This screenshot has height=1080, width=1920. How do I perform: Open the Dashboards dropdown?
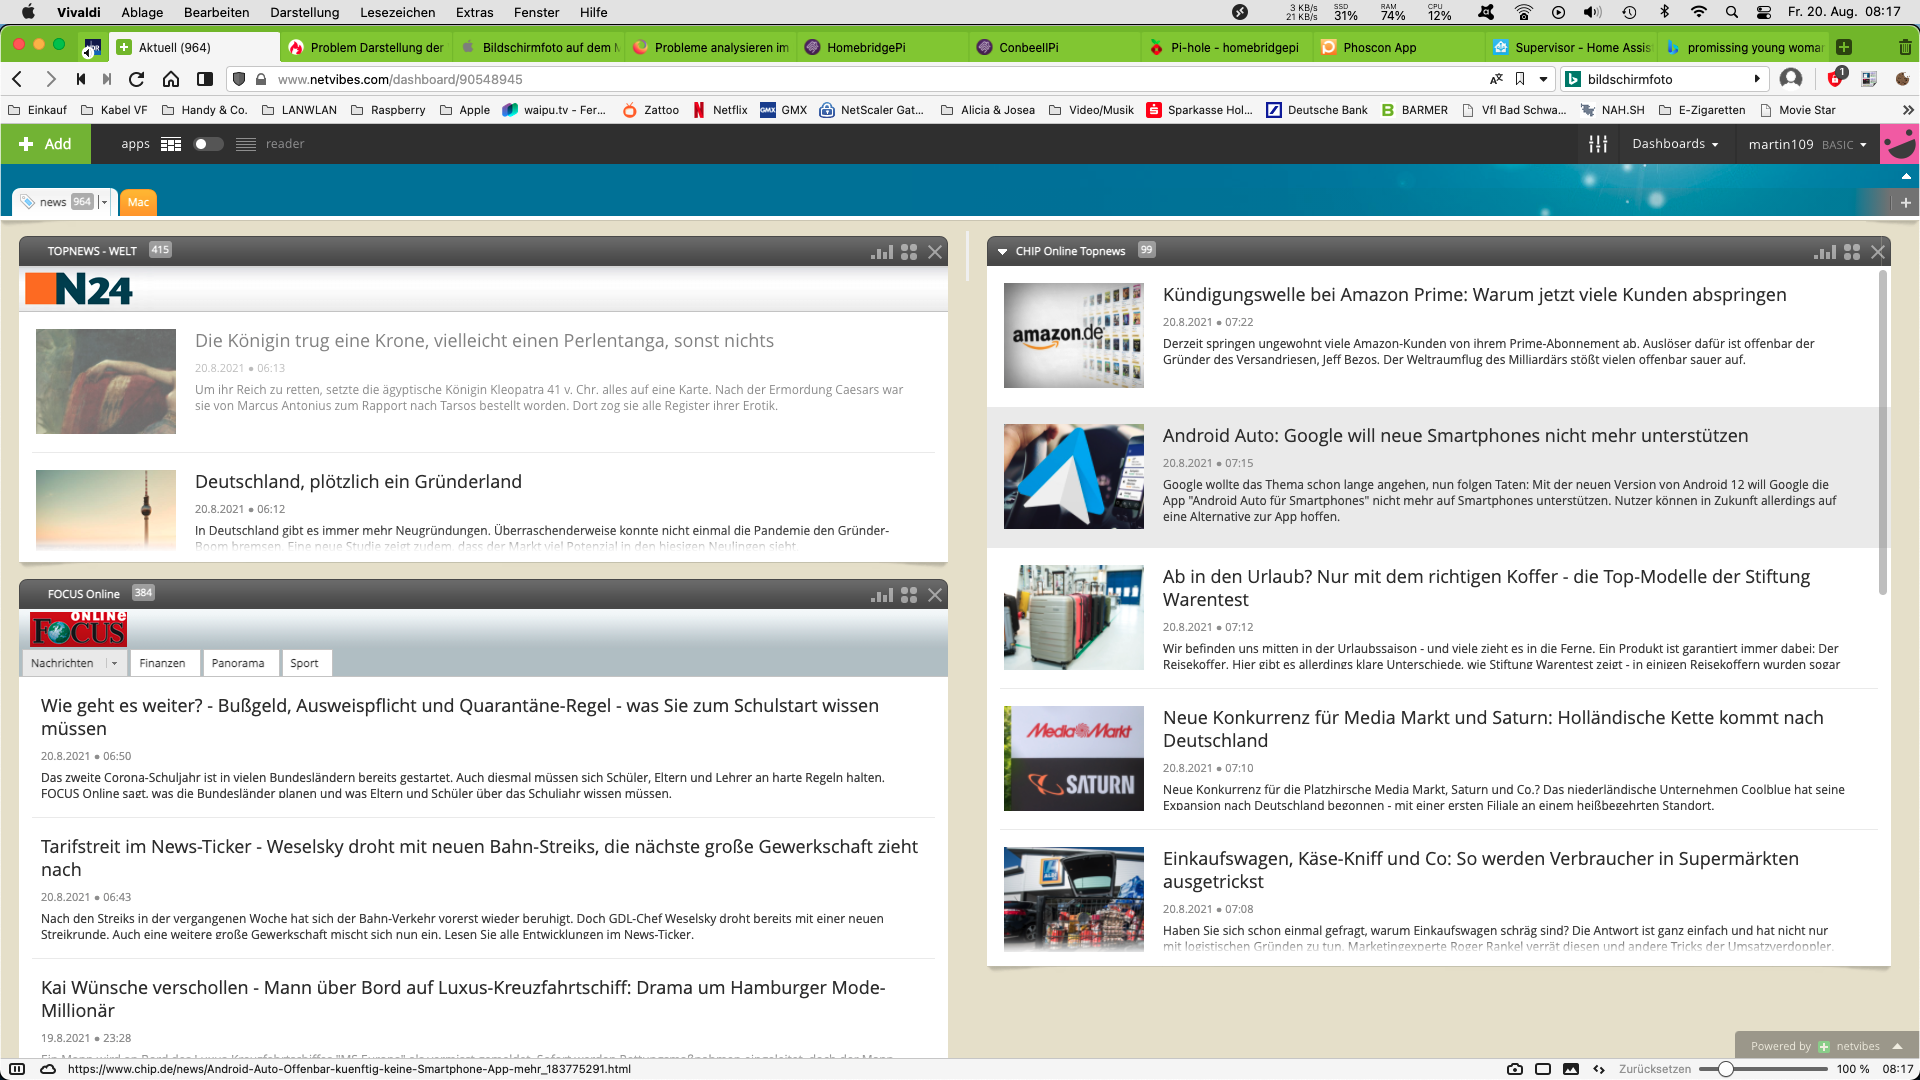(x=1675, y=144)
